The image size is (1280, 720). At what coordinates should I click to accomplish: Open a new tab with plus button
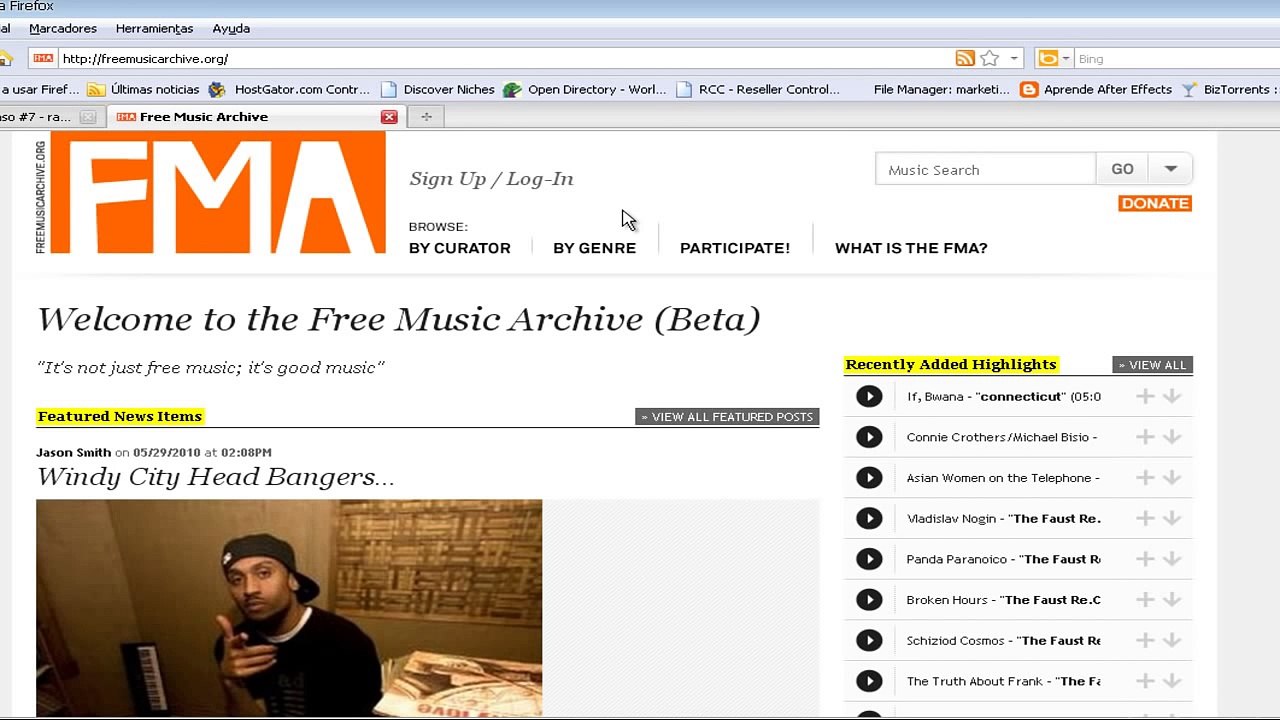pos(426,117)
